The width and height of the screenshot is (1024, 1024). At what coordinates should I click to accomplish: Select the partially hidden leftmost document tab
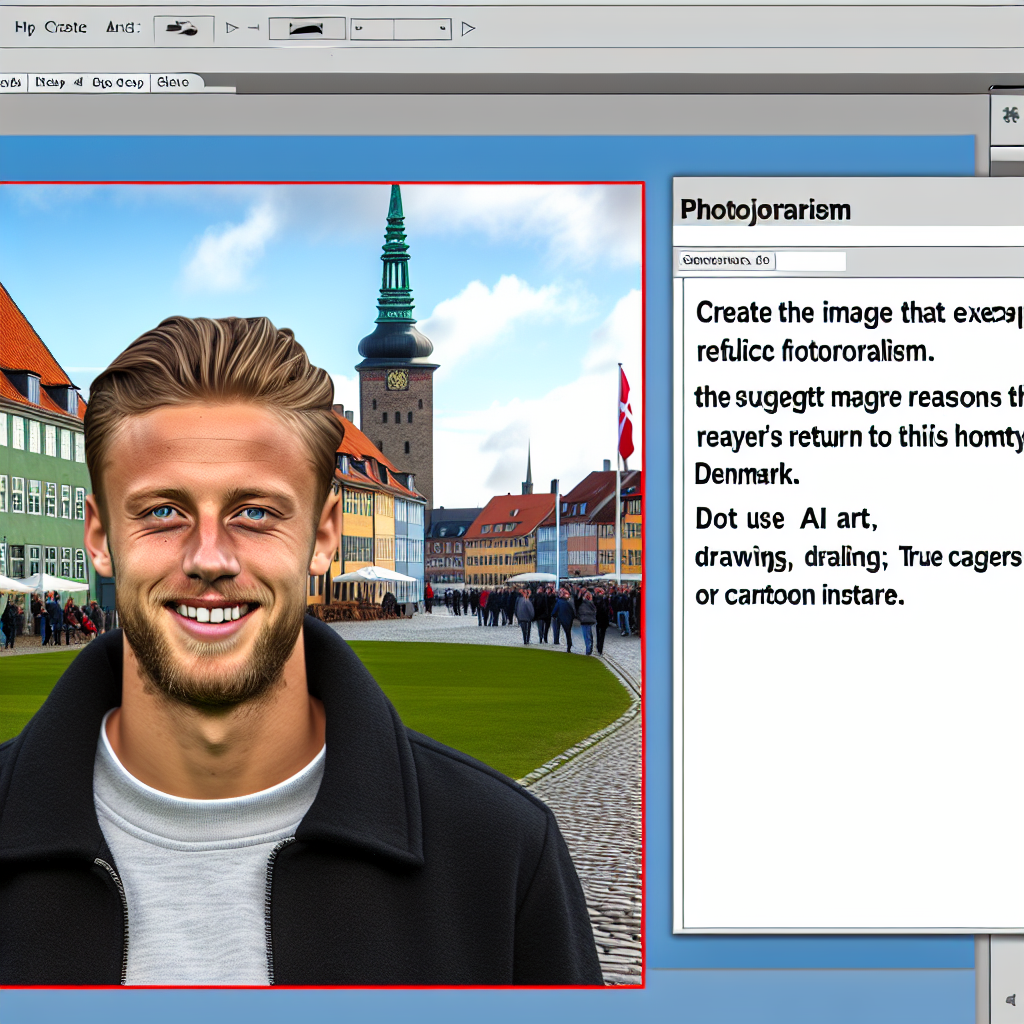coord(12,83)
